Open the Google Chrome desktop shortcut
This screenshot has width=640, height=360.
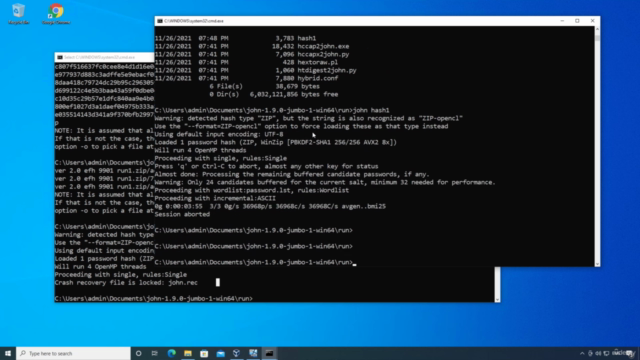[x=56, y=13]
